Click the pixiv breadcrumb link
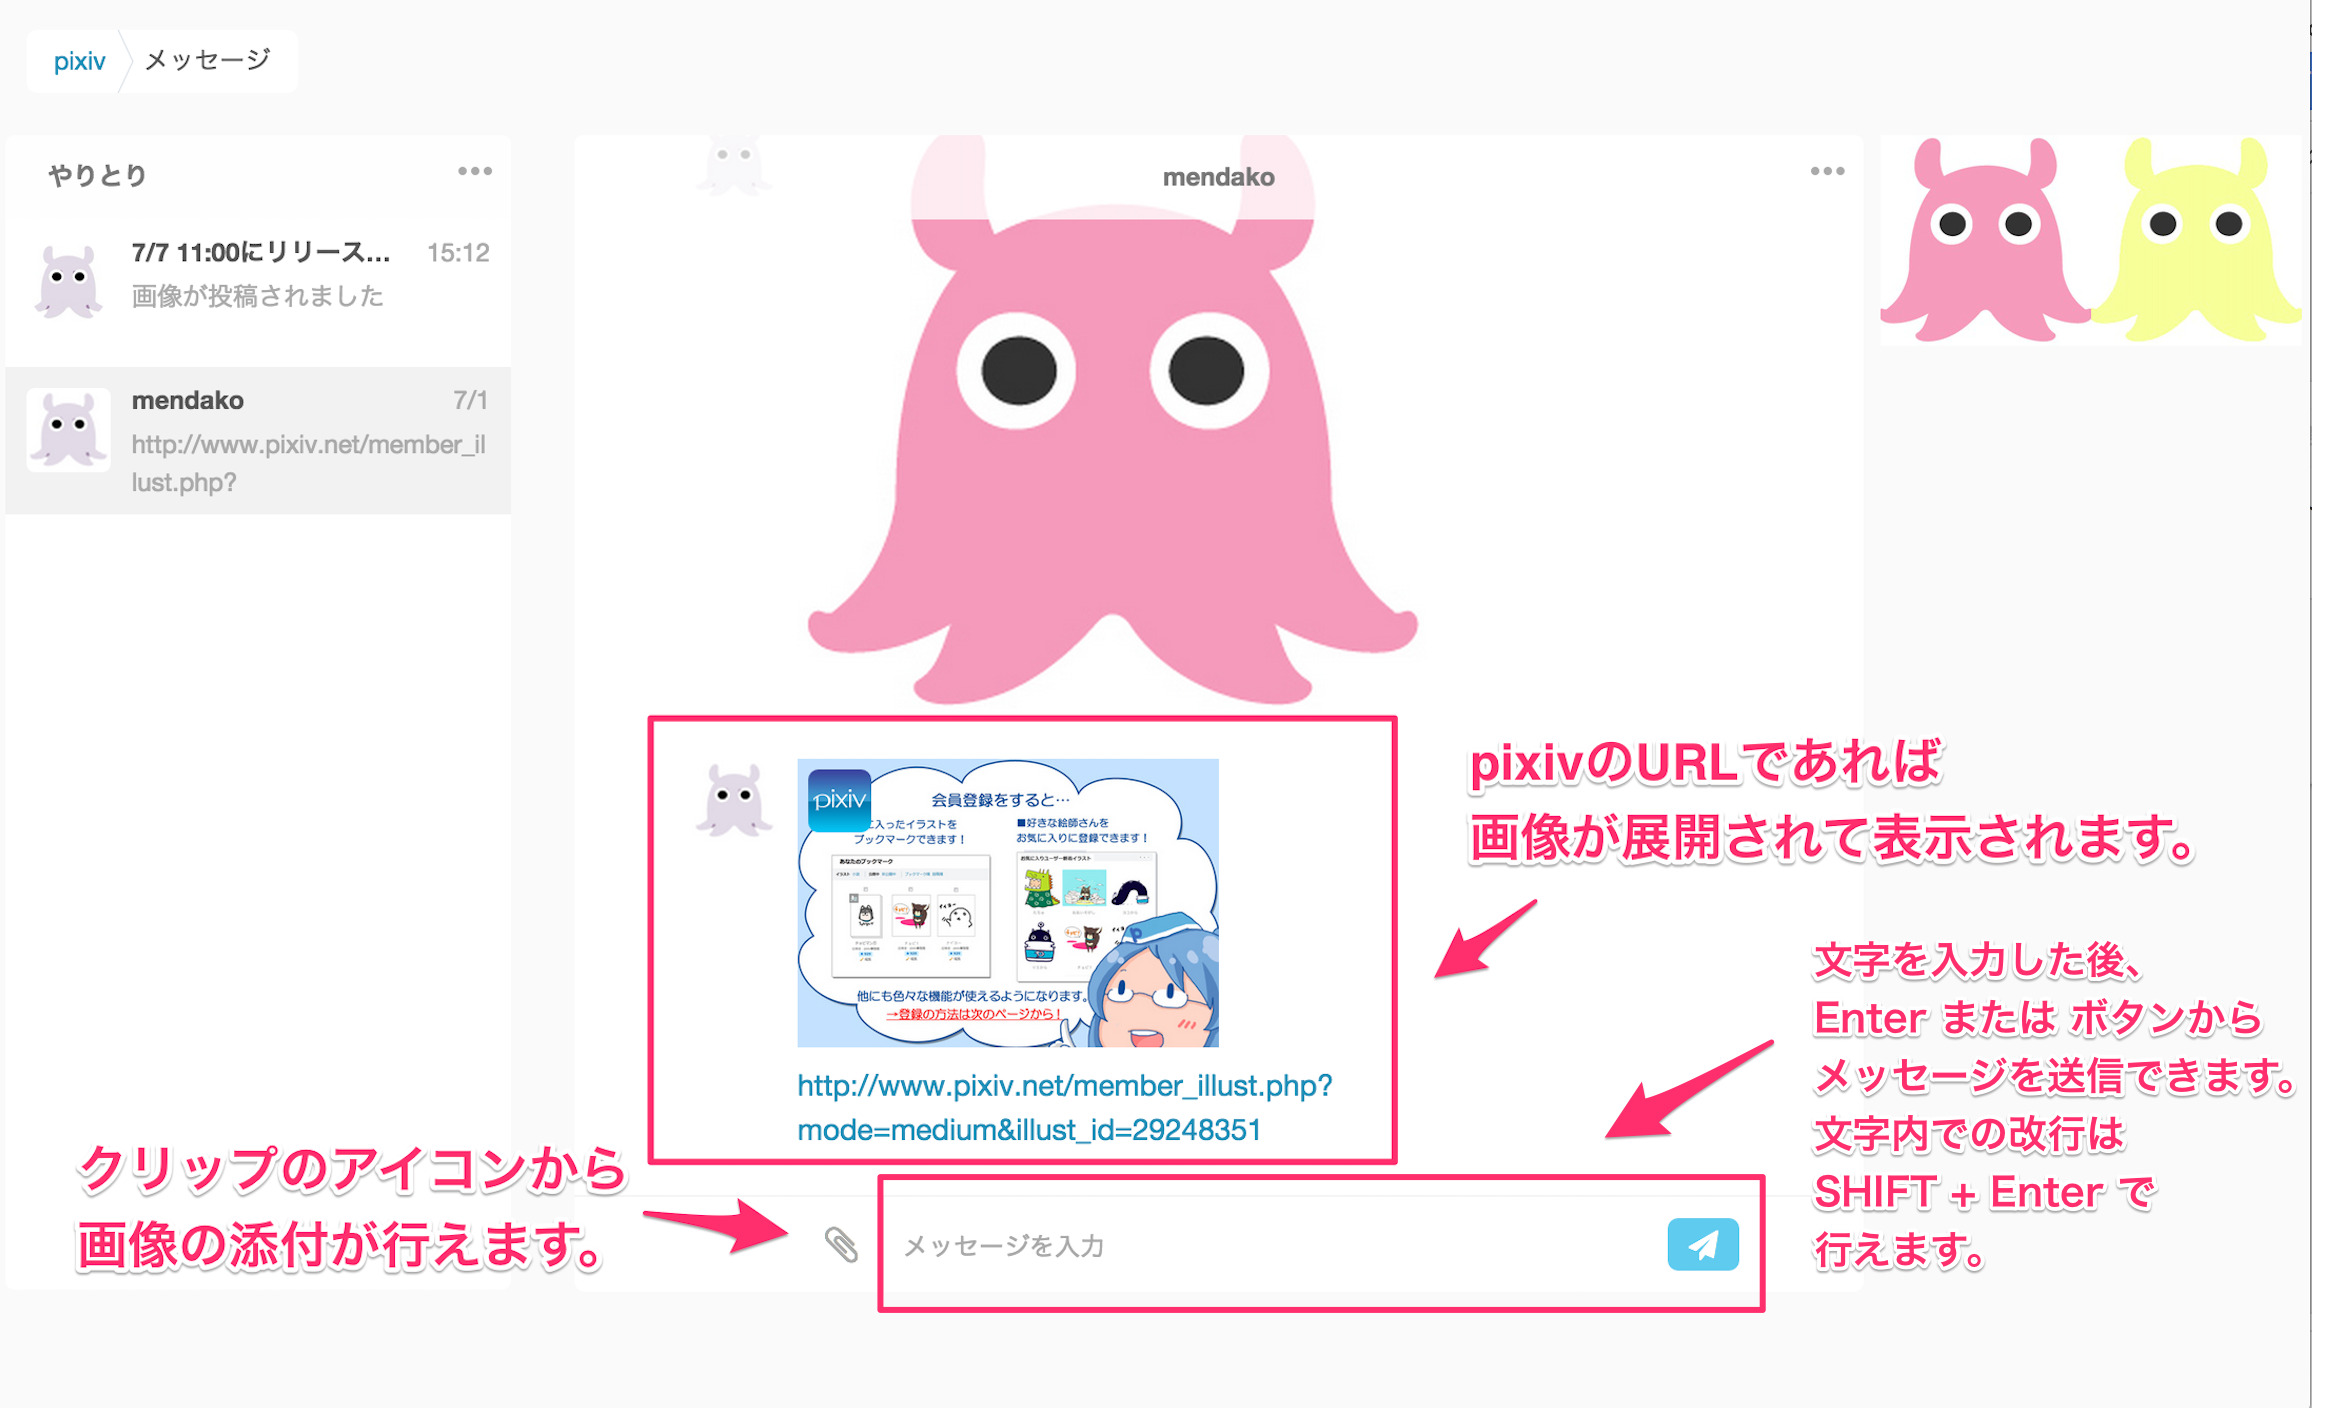Screen dimensions: 2334x1408 79,61
